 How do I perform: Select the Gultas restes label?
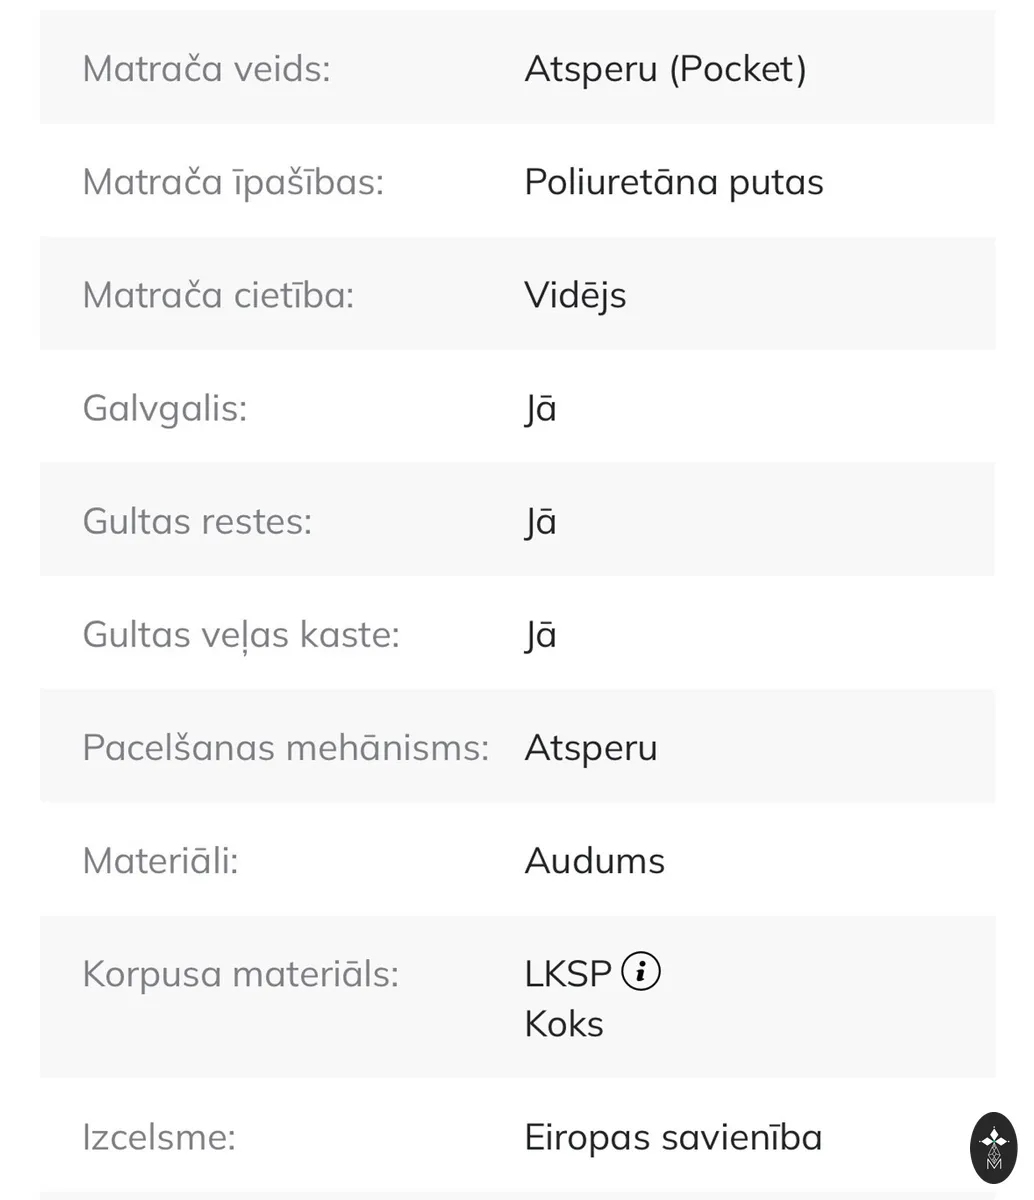(x=197, y=521)
